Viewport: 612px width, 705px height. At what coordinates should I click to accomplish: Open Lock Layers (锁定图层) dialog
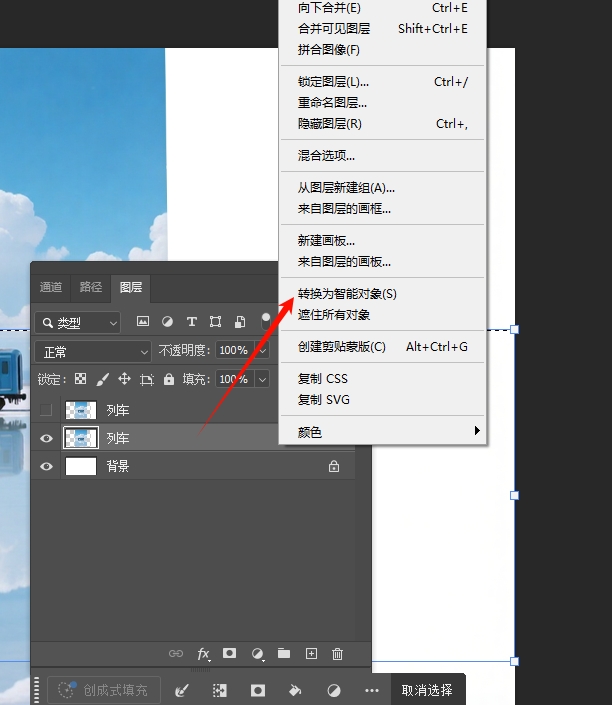click(x=382, y=82)
